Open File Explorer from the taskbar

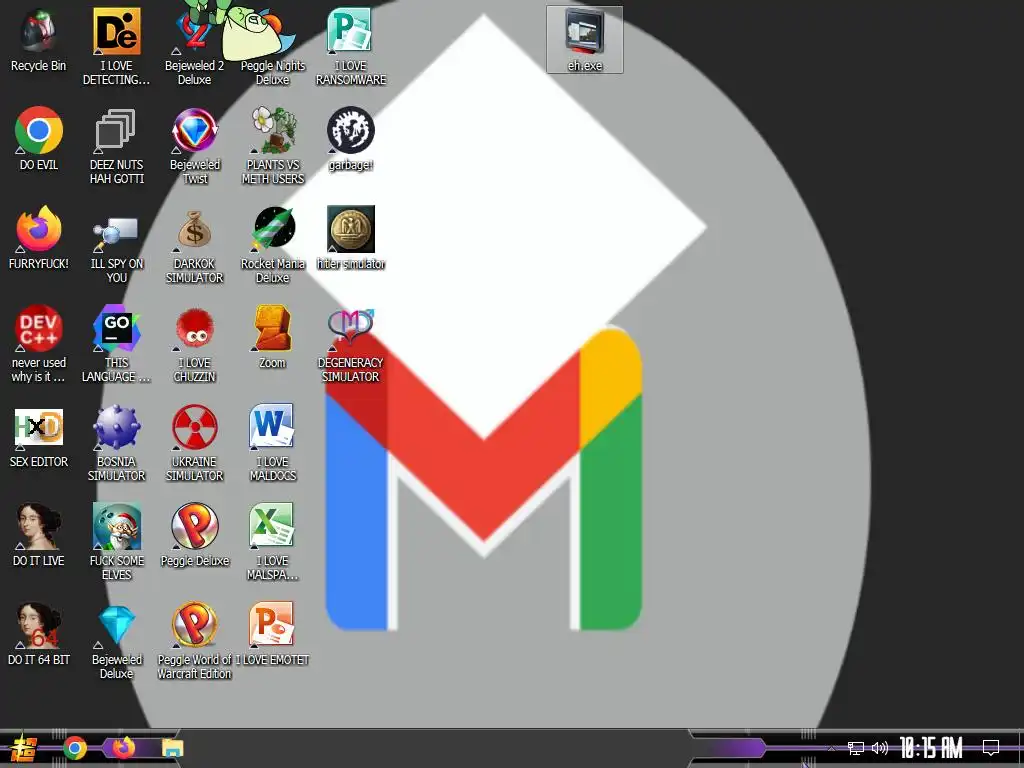[172, 748]
